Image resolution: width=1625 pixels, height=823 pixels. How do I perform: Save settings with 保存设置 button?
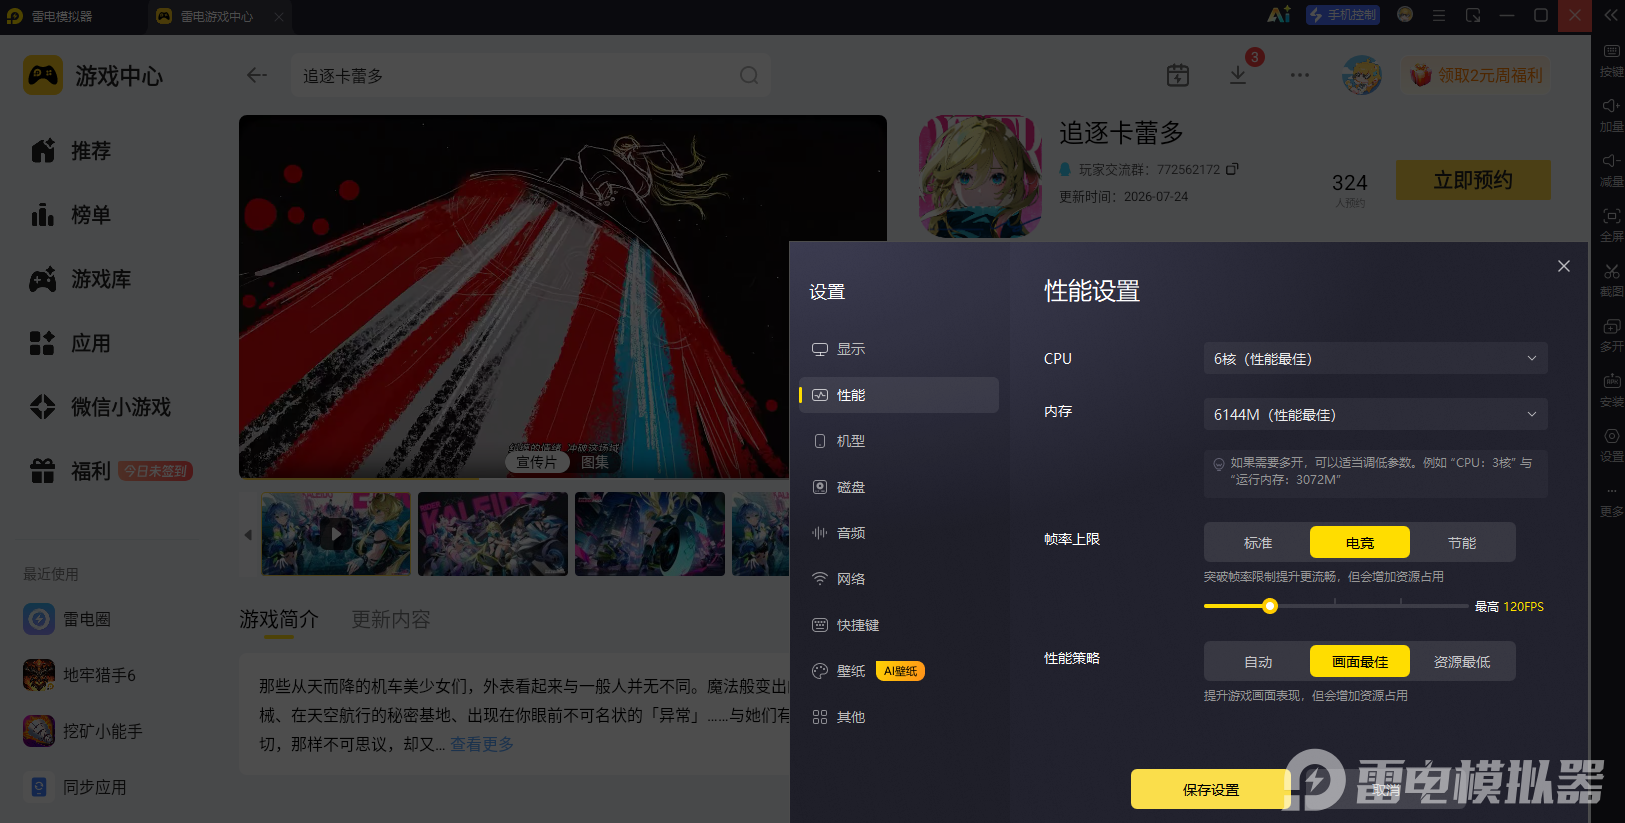(x=1211, y=789)
